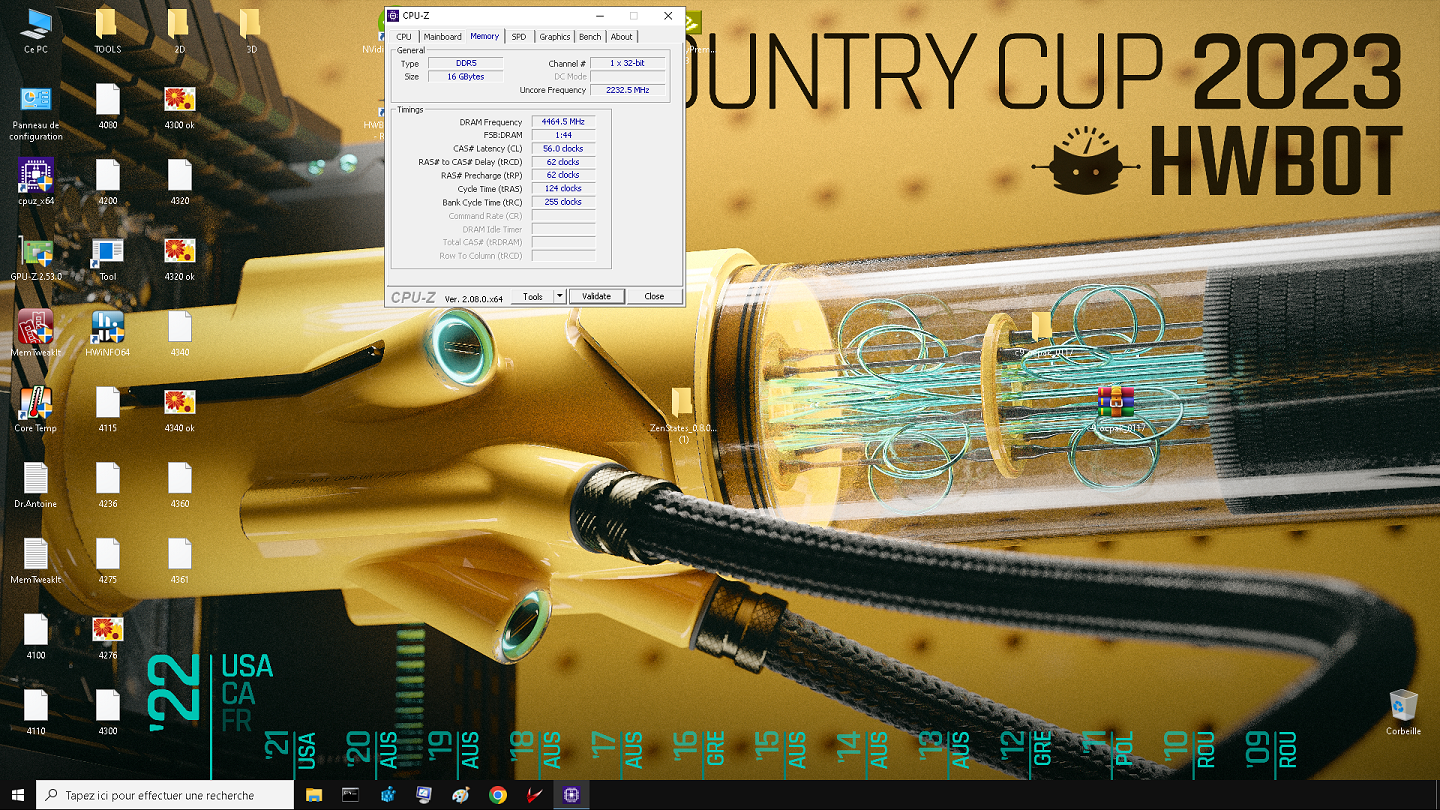The width and height of the screenshot is (1440, 810).
Task: Click the CPU-Z taskbar button
Action: pyautogui.click(x=572, y=795)
